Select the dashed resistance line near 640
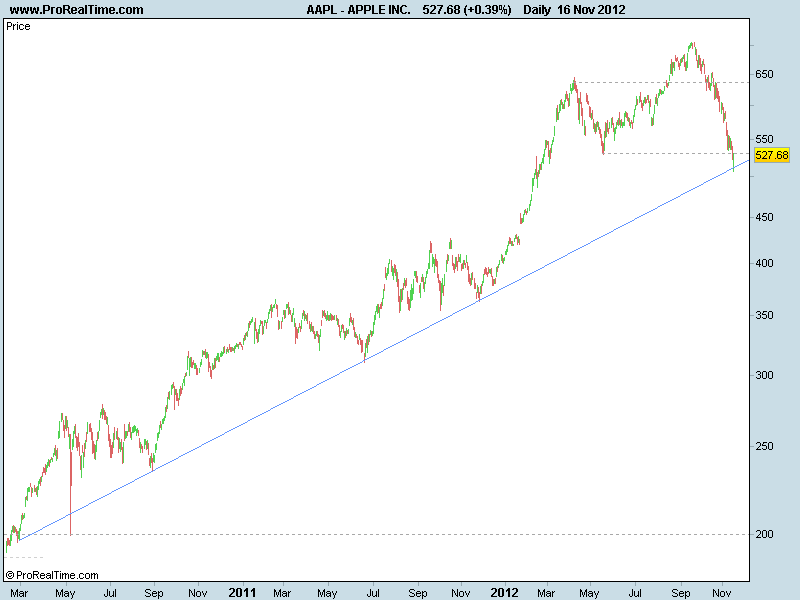 662,82
